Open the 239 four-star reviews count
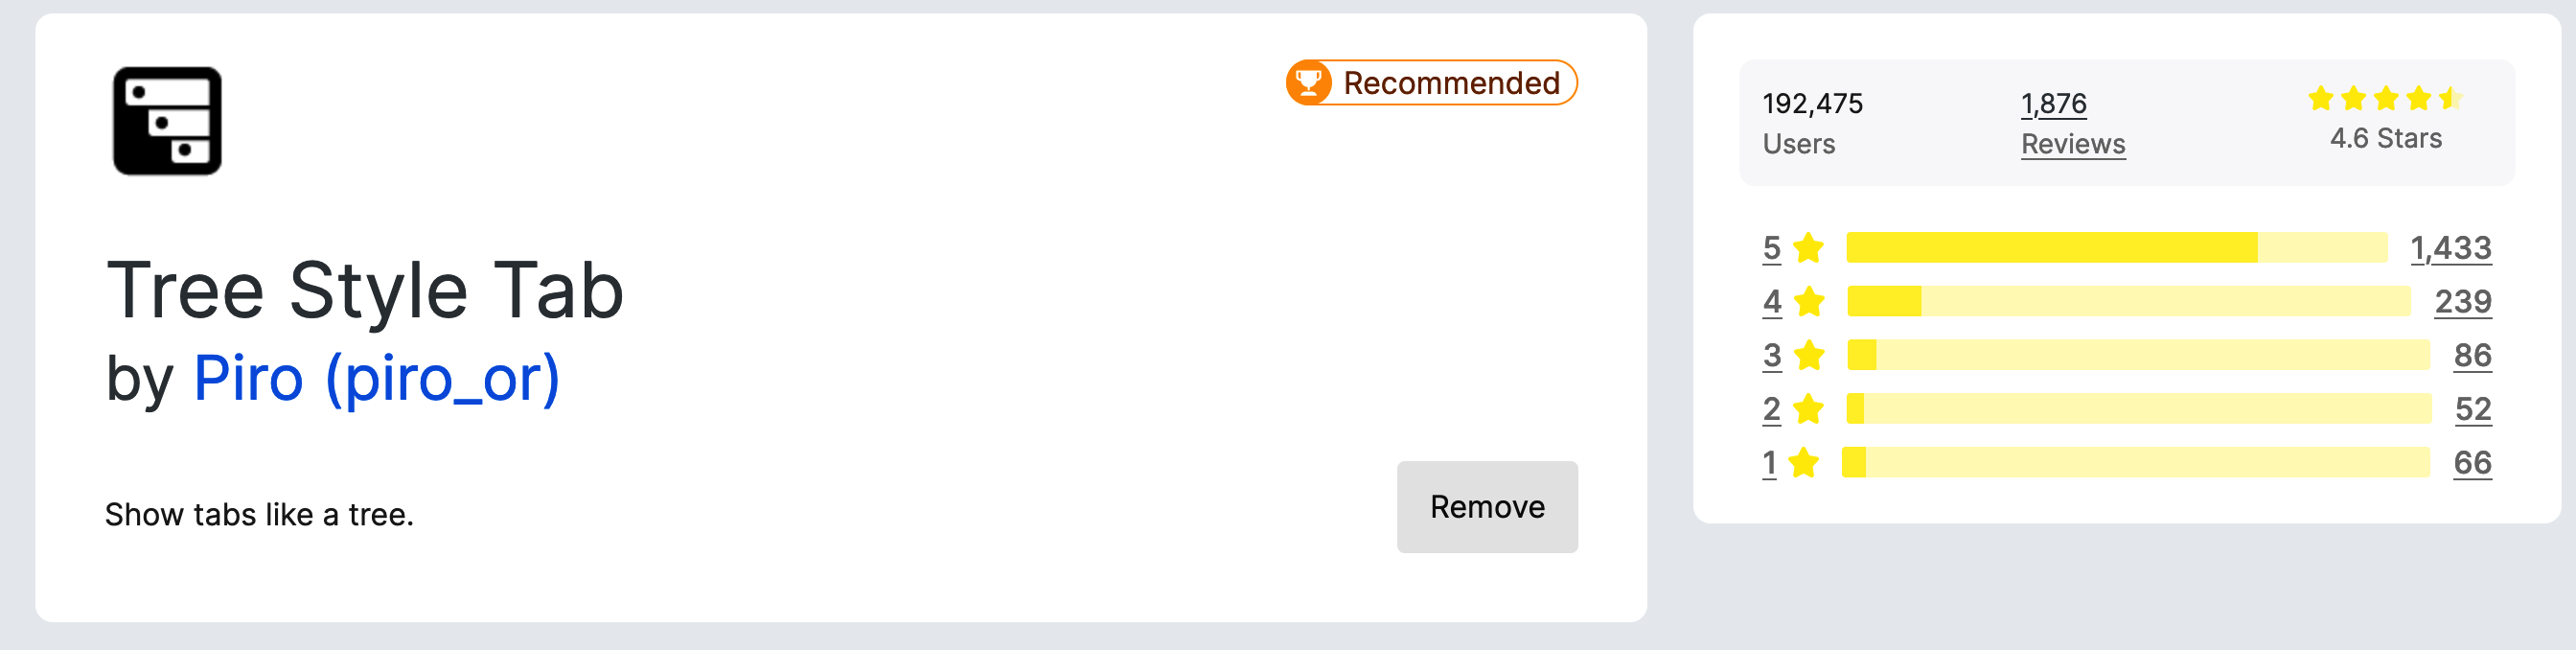 pyautogui.click(x=2462, y=301)
